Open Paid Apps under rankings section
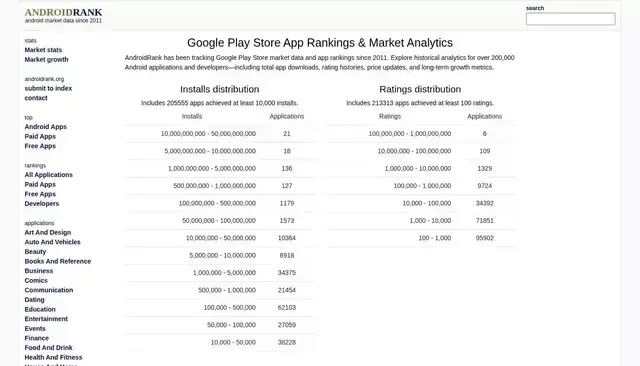 click(40, 184)
